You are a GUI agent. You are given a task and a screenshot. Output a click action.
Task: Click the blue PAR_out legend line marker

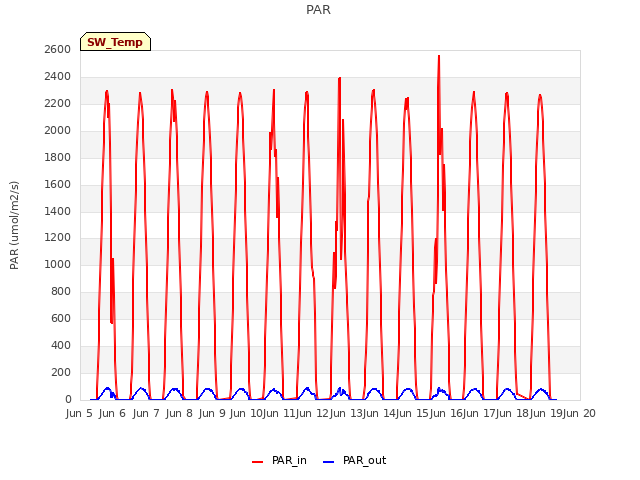329,462
